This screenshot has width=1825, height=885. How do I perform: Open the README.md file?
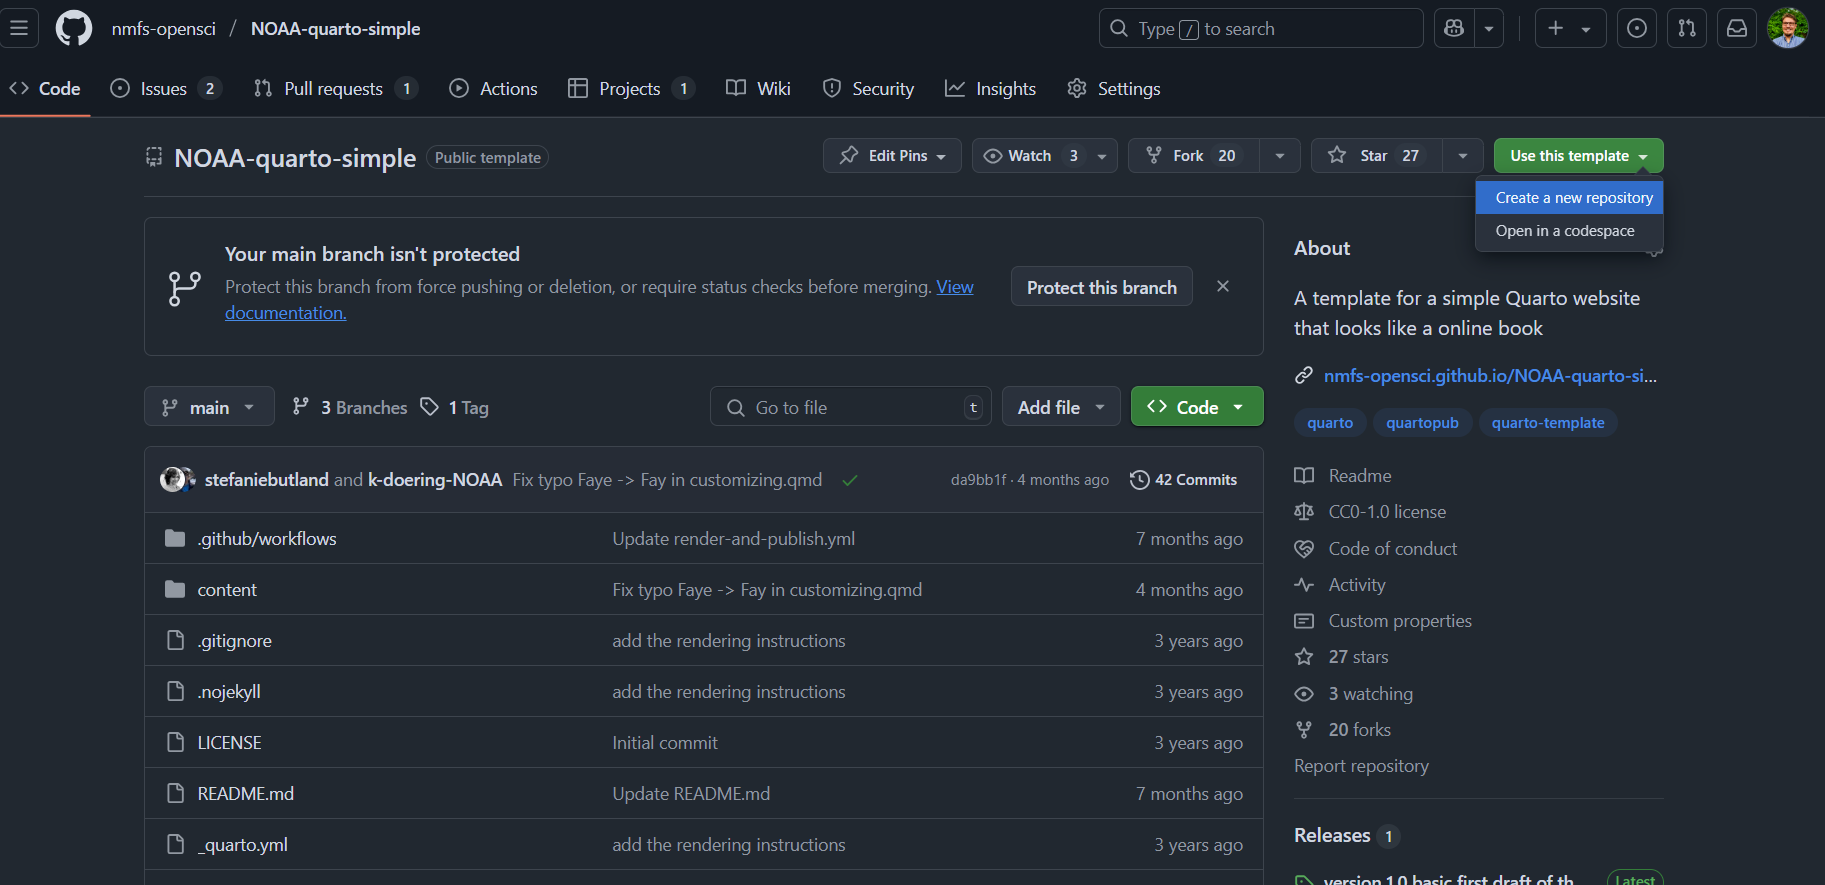246,794
